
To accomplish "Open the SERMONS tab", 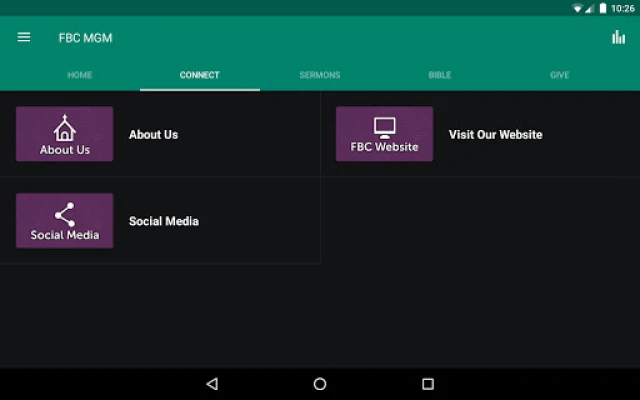I will (x=320, y=75).
